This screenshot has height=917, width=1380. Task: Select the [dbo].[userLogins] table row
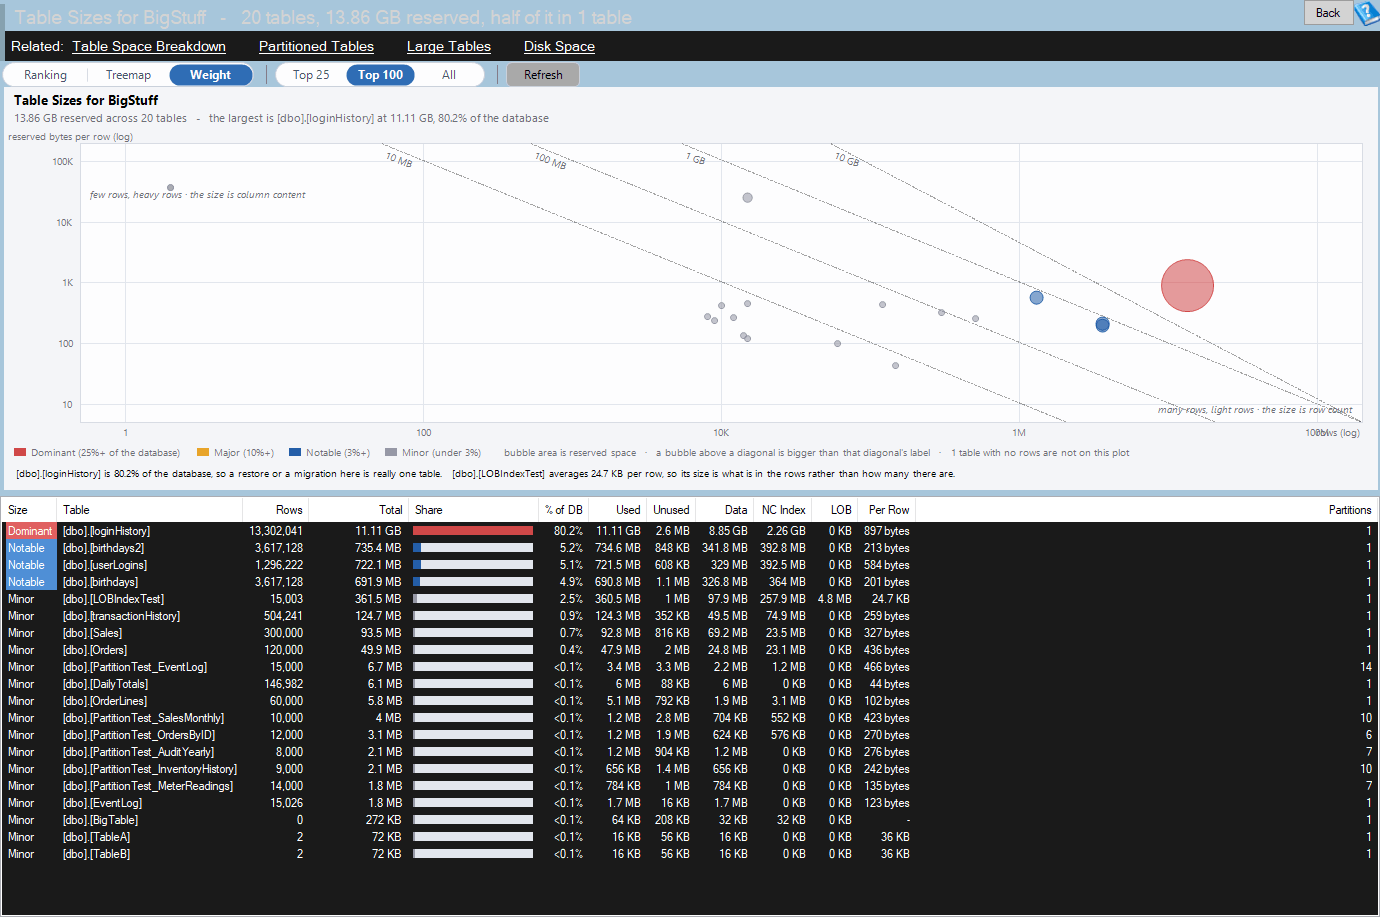(690, 565)
